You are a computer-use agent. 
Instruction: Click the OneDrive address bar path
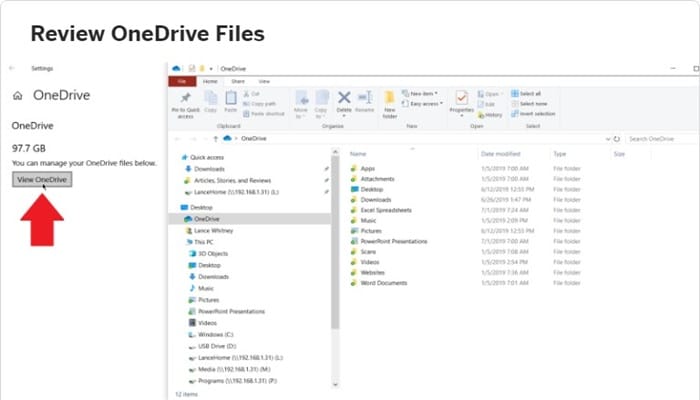[x=254, y=138]
